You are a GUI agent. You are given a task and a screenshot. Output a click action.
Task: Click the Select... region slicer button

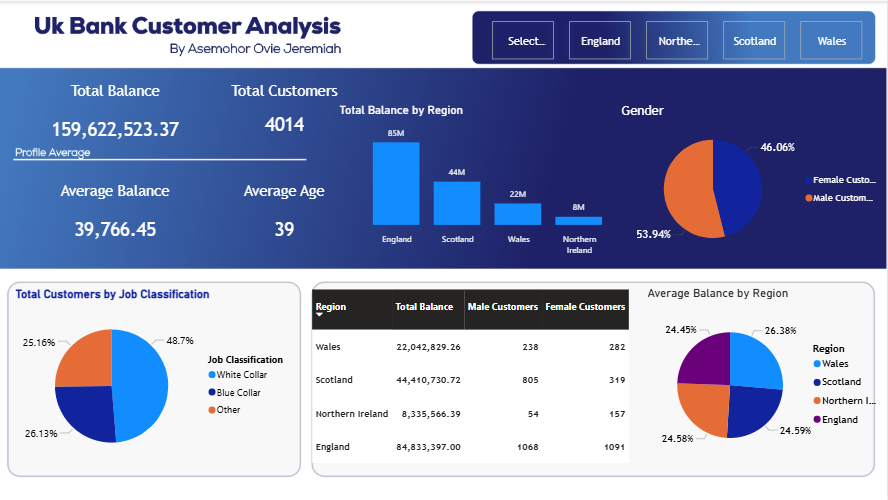[x=523, y=40]
